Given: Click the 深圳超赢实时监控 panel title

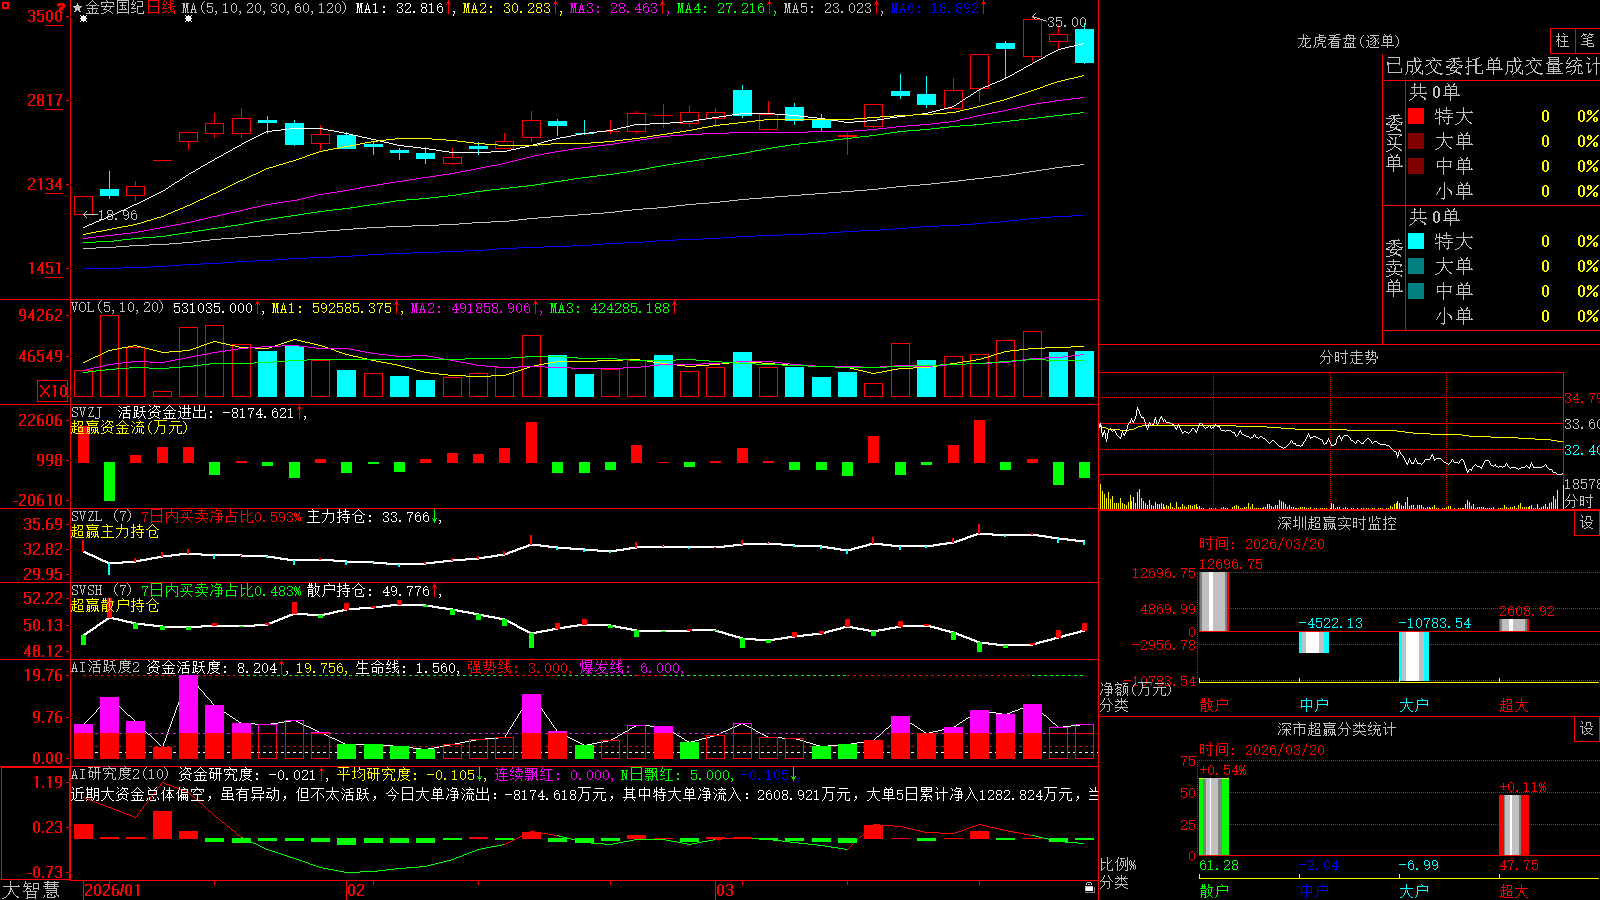Looking at the screenshot, I should (1337, 523).
